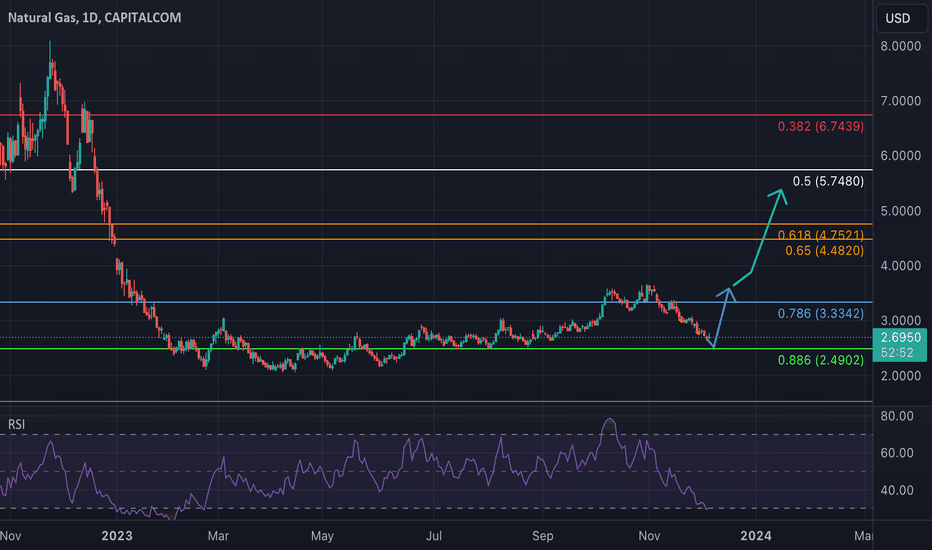Click the May label on time axis
The width and height of the screenshot is (932, 550).
pyautogui.click(x=322, y=536)
